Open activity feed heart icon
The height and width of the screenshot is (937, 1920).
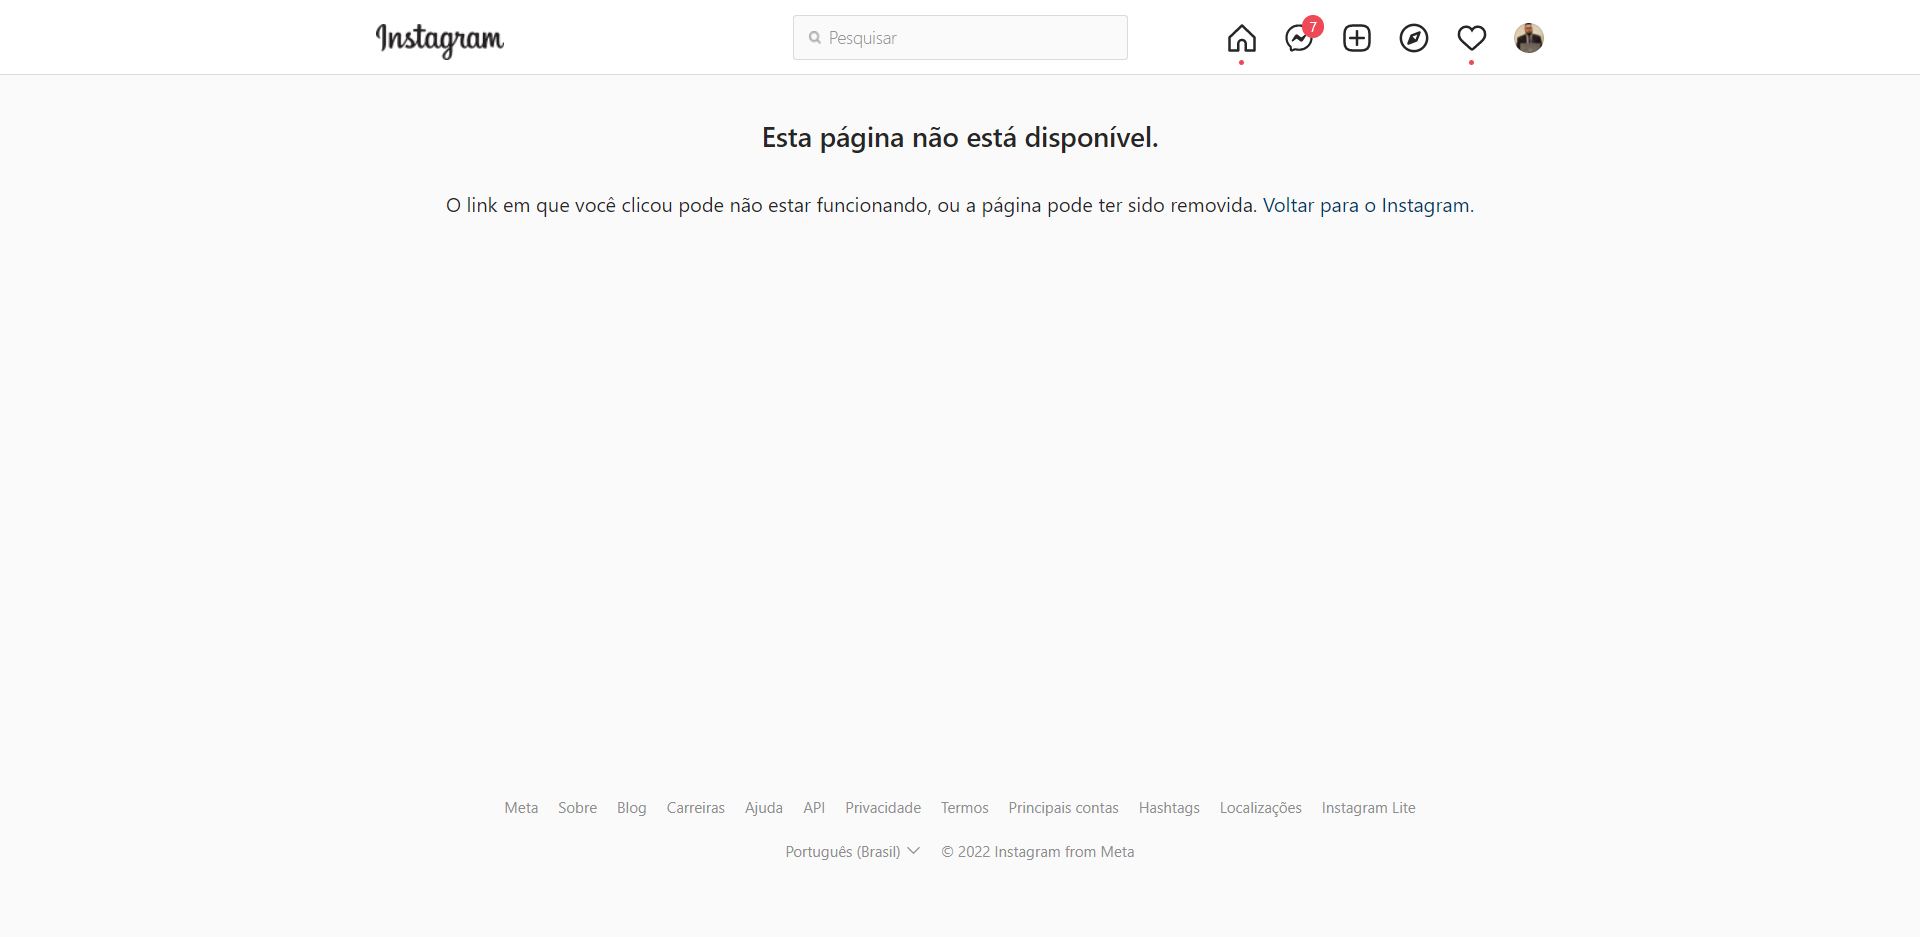[x=1471, y=38]
